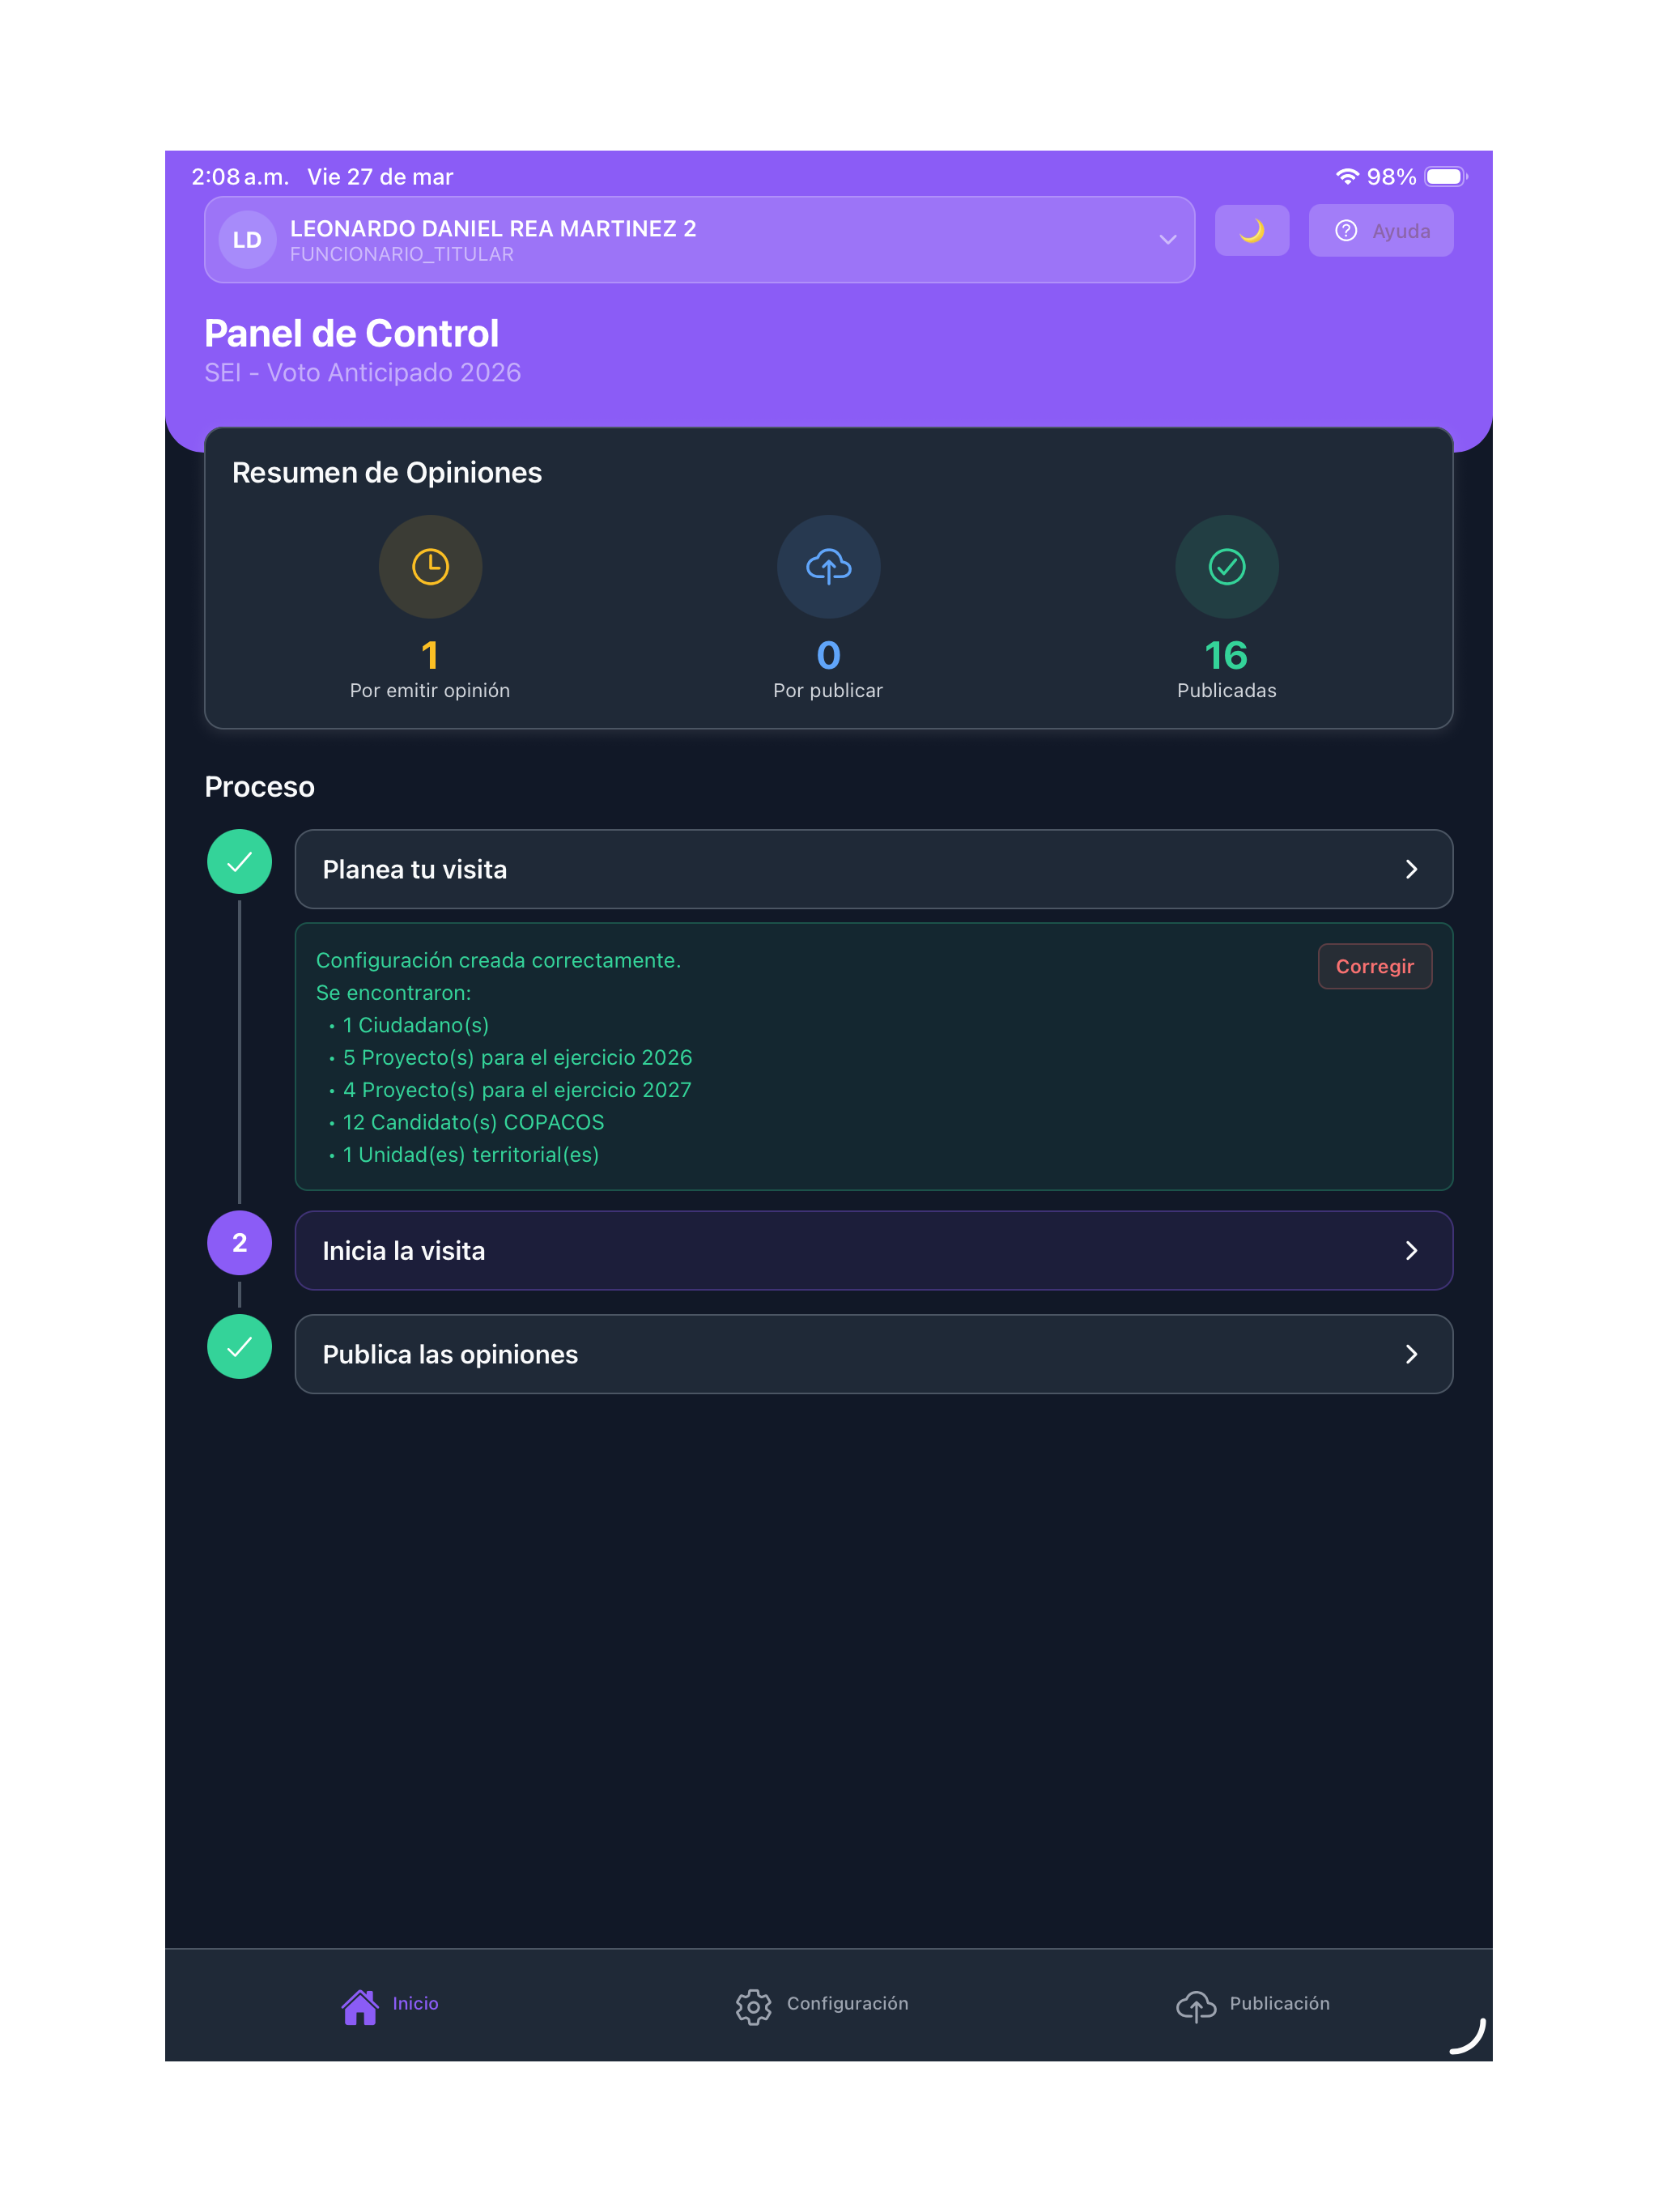Screen dimensions: 1658x2212
Task: Click the green check beside Publica las opiniones
Action: (239, 1347)
